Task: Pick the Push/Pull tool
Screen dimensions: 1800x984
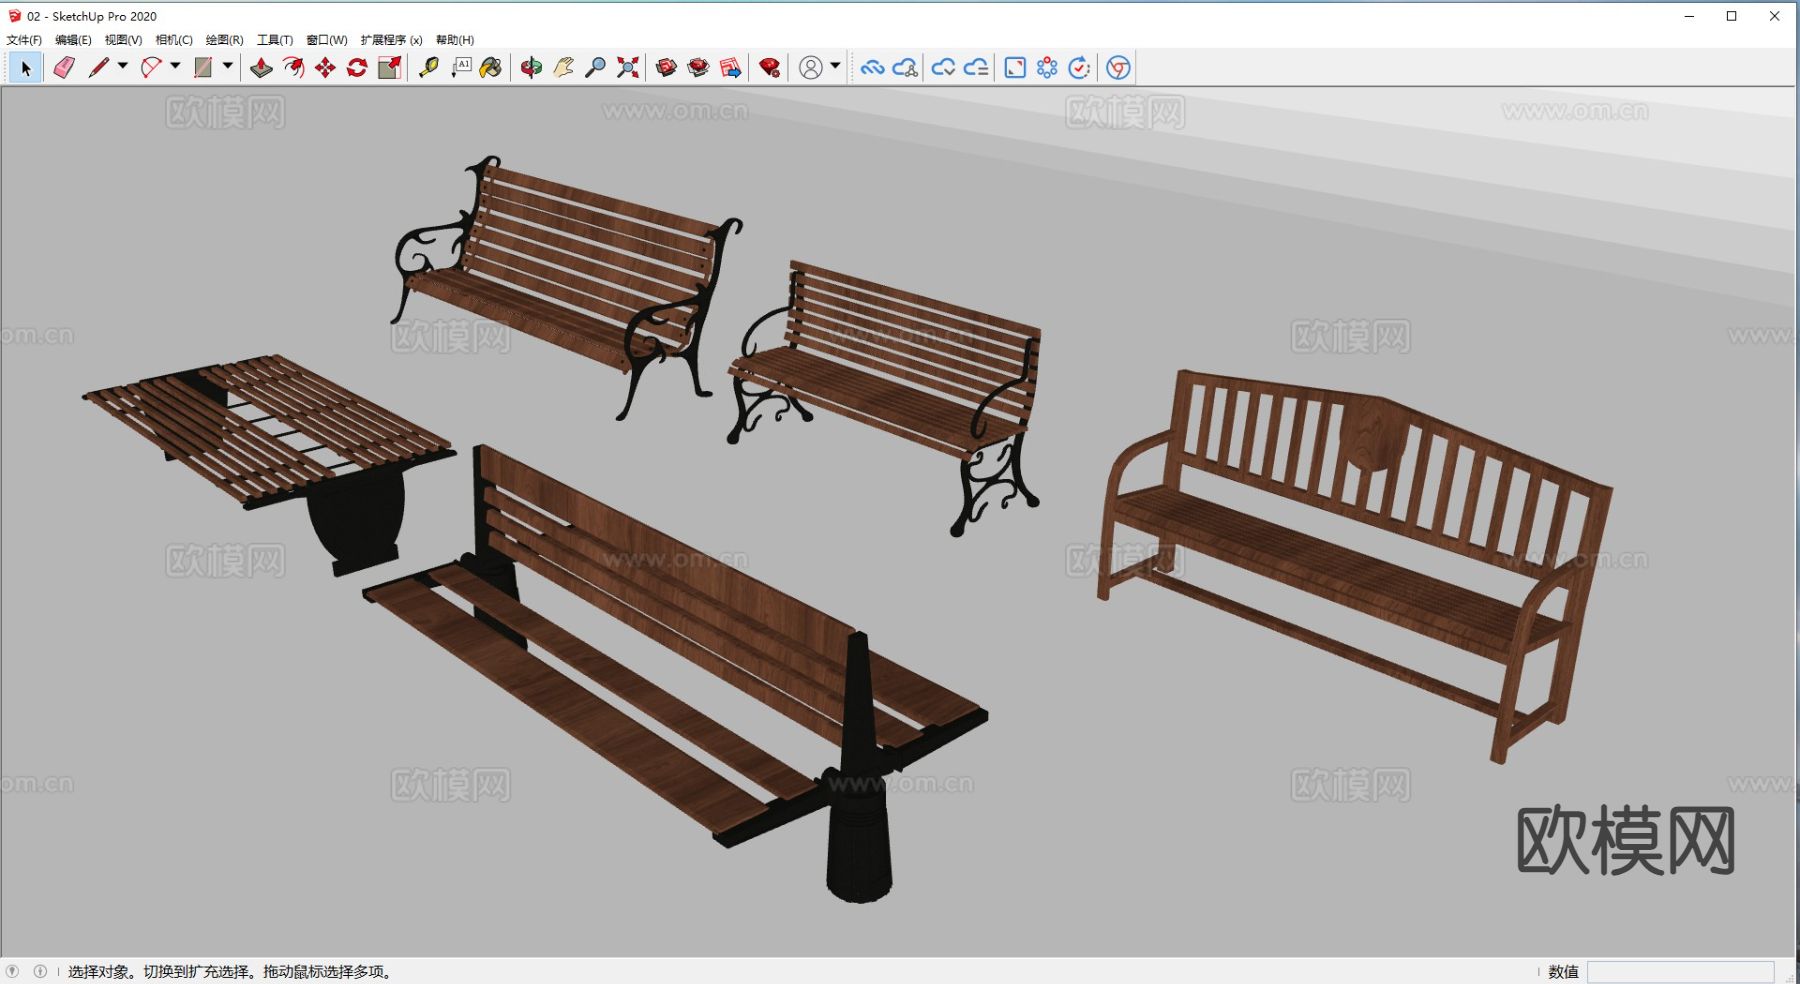Action: [x=261, y=67]
